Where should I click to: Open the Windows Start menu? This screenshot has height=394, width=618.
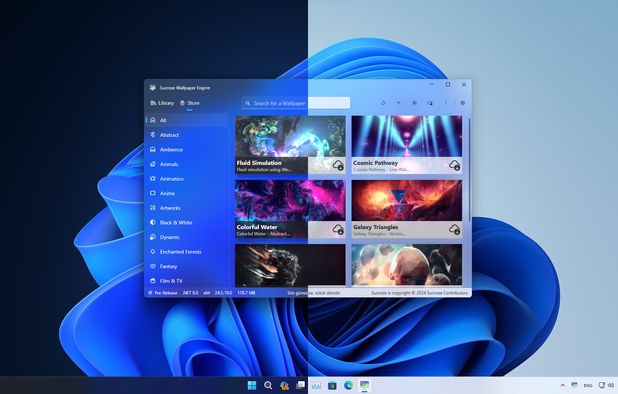point(252,385)
